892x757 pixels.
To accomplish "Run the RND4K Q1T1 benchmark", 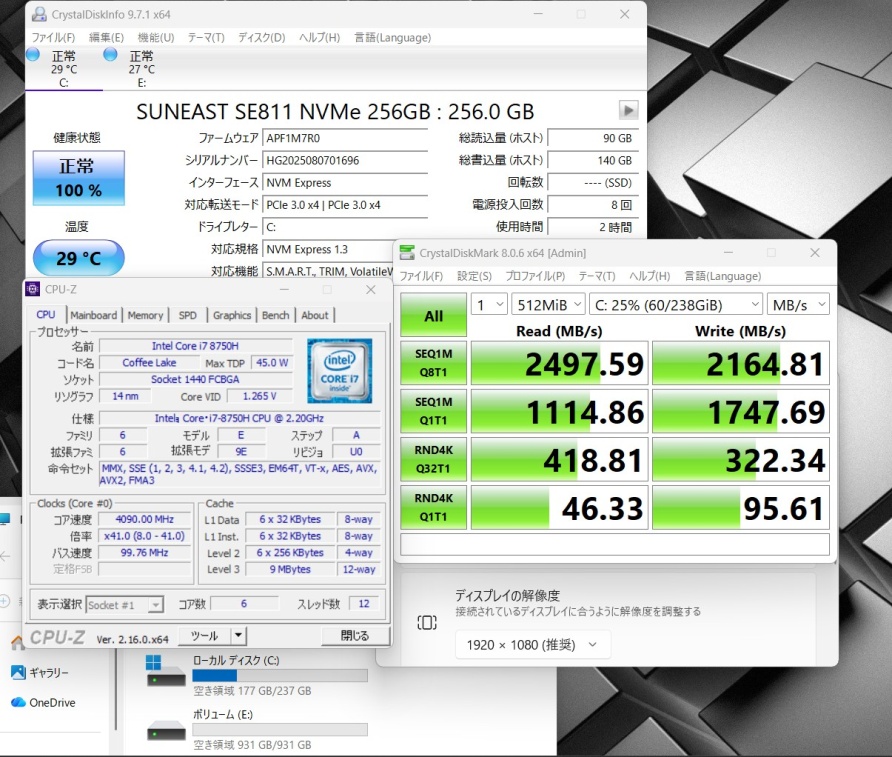I will pyautogui.click(x=433, y=507).
